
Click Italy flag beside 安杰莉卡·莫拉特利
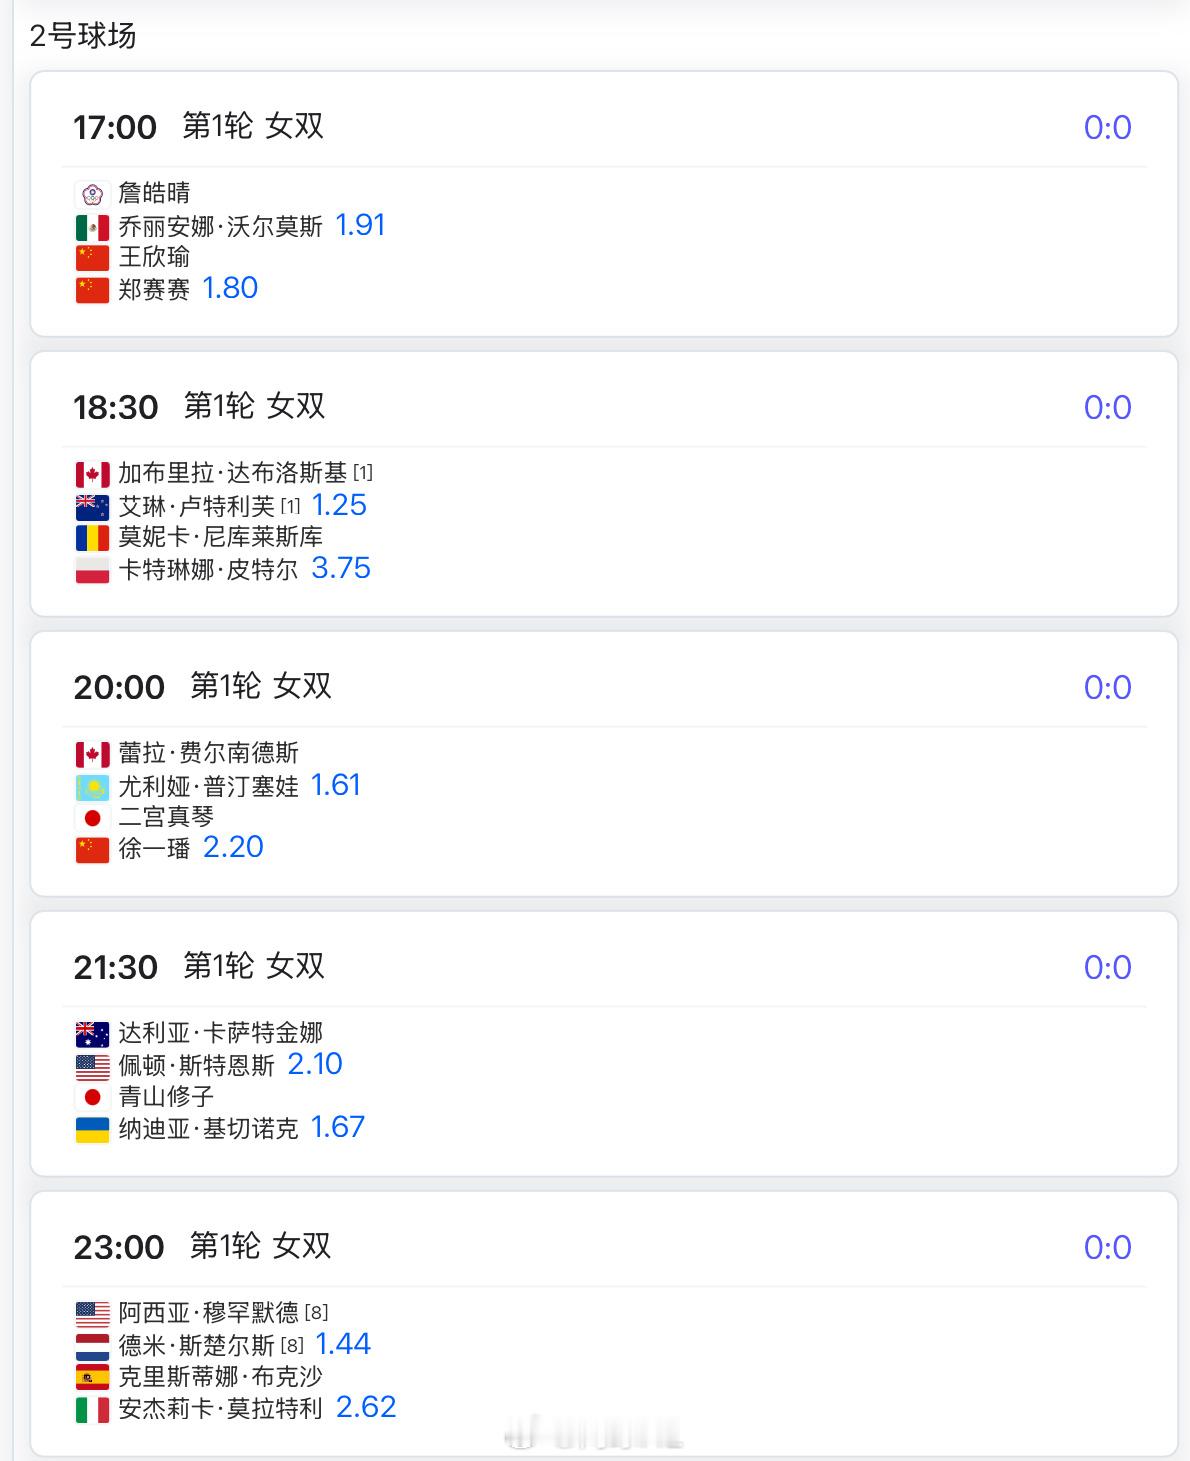92,1410
